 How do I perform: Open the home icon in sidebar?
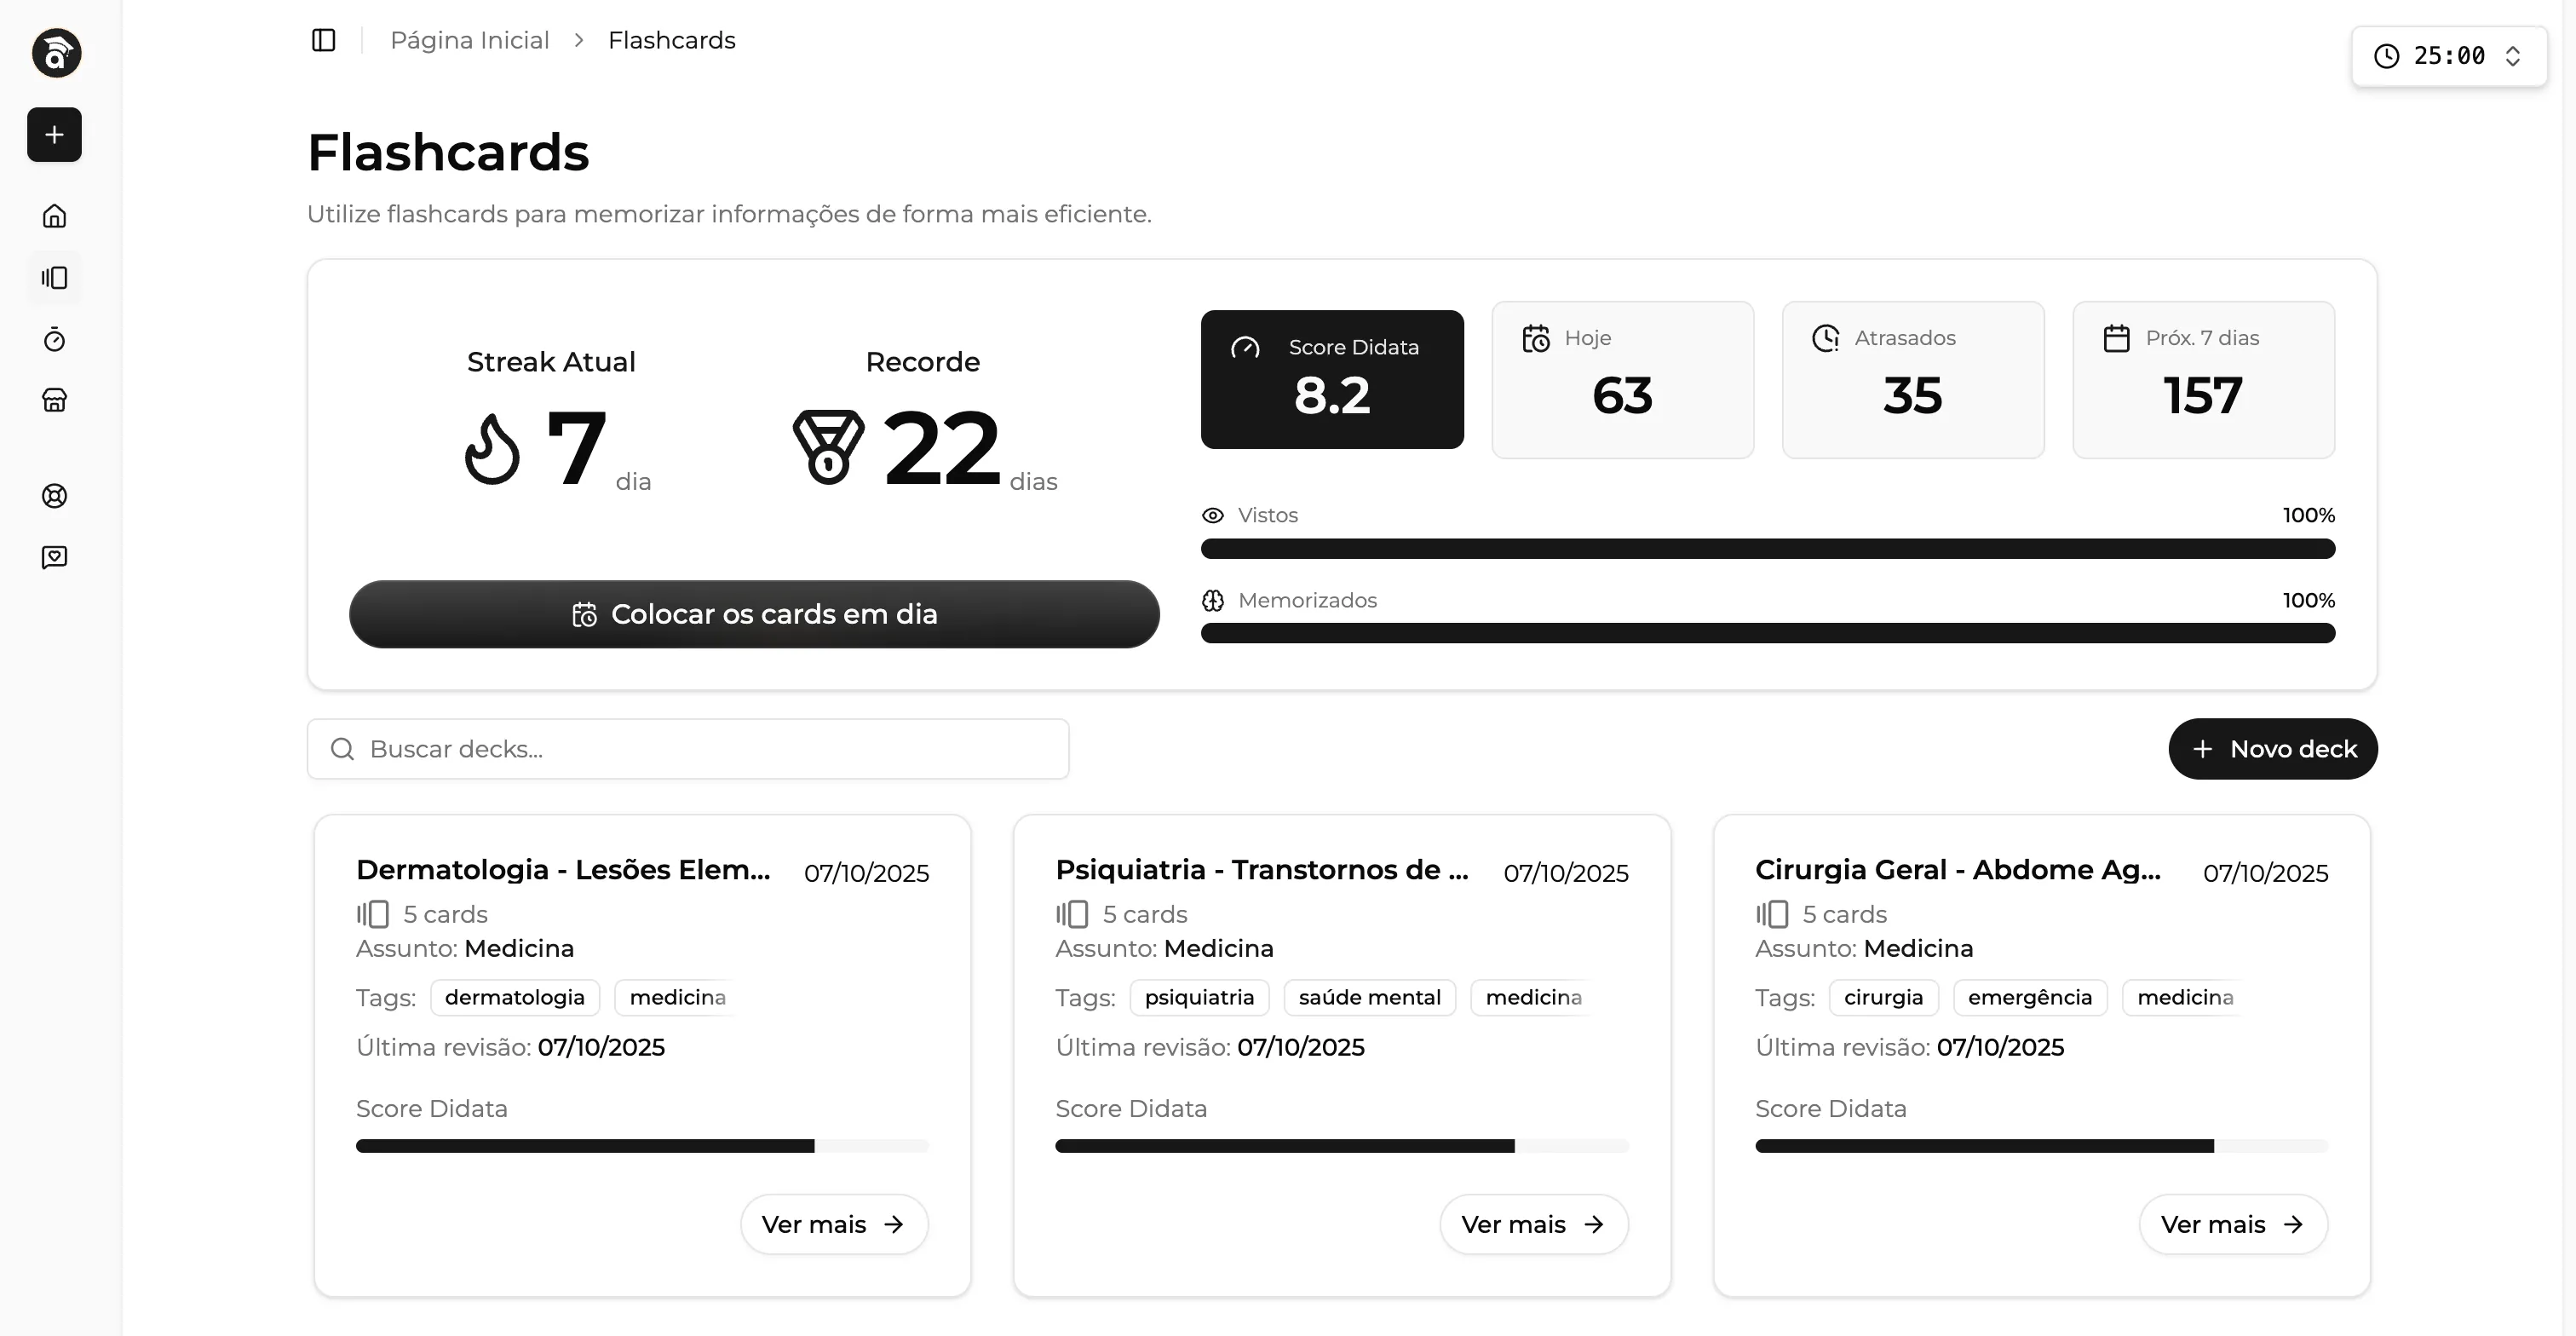(x=54, y=216)
